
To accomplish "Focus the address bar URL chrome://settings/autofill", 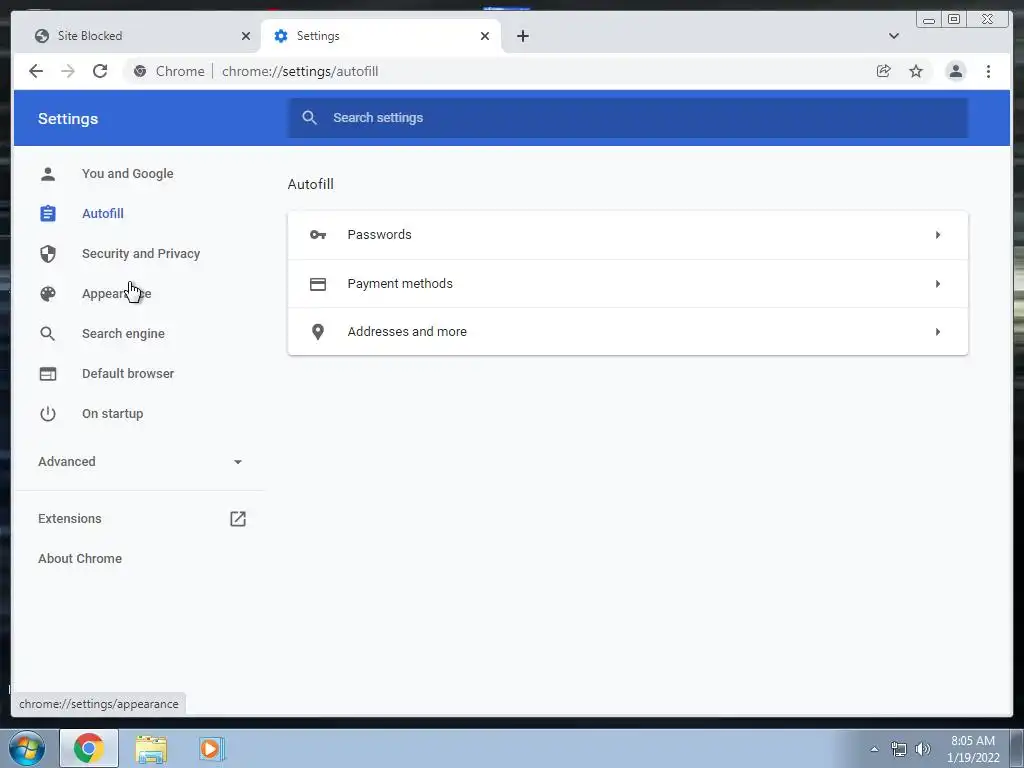I will click(x=300, y=71).
